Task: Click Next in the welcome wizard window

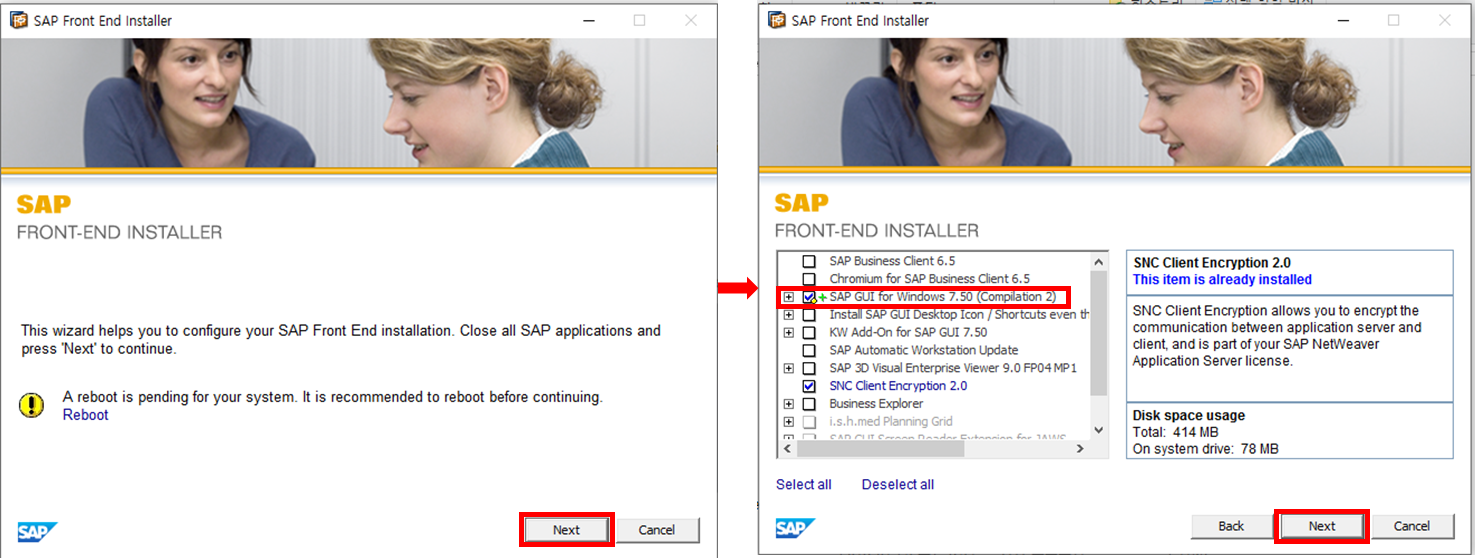Action: 566,530
